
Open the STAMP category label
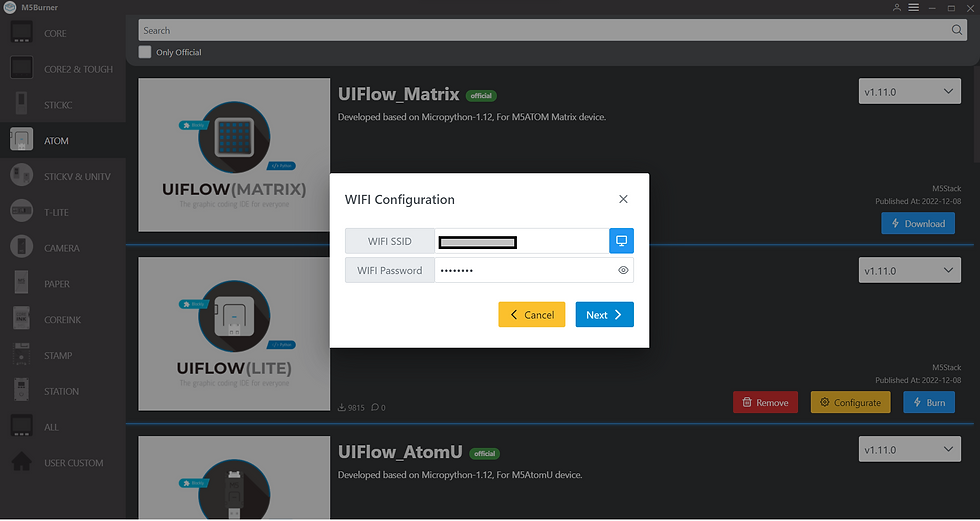[58, 355]
